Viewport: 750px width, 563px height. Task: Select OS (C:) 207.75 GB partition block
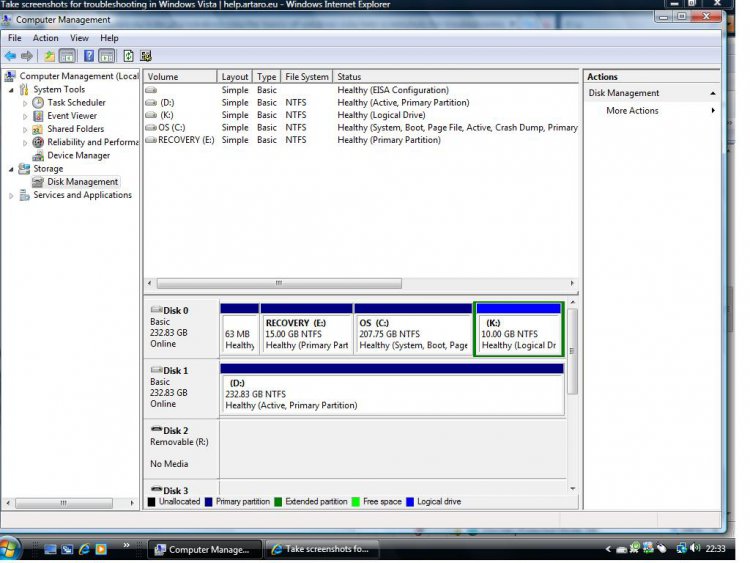click(413, 329)
